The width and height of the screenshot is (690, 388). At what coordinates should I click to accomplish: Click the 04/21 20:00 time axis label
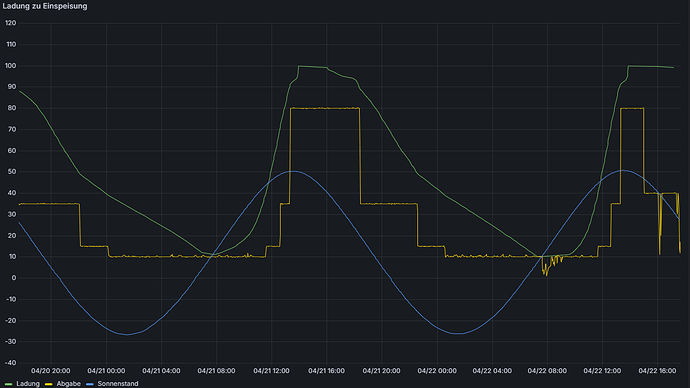point(382,371)
